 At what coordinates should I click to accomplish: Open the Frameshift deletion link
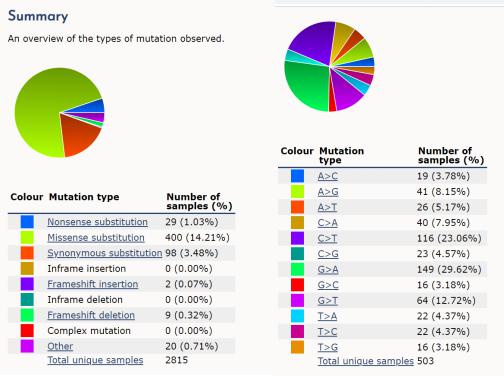[91, 315]
